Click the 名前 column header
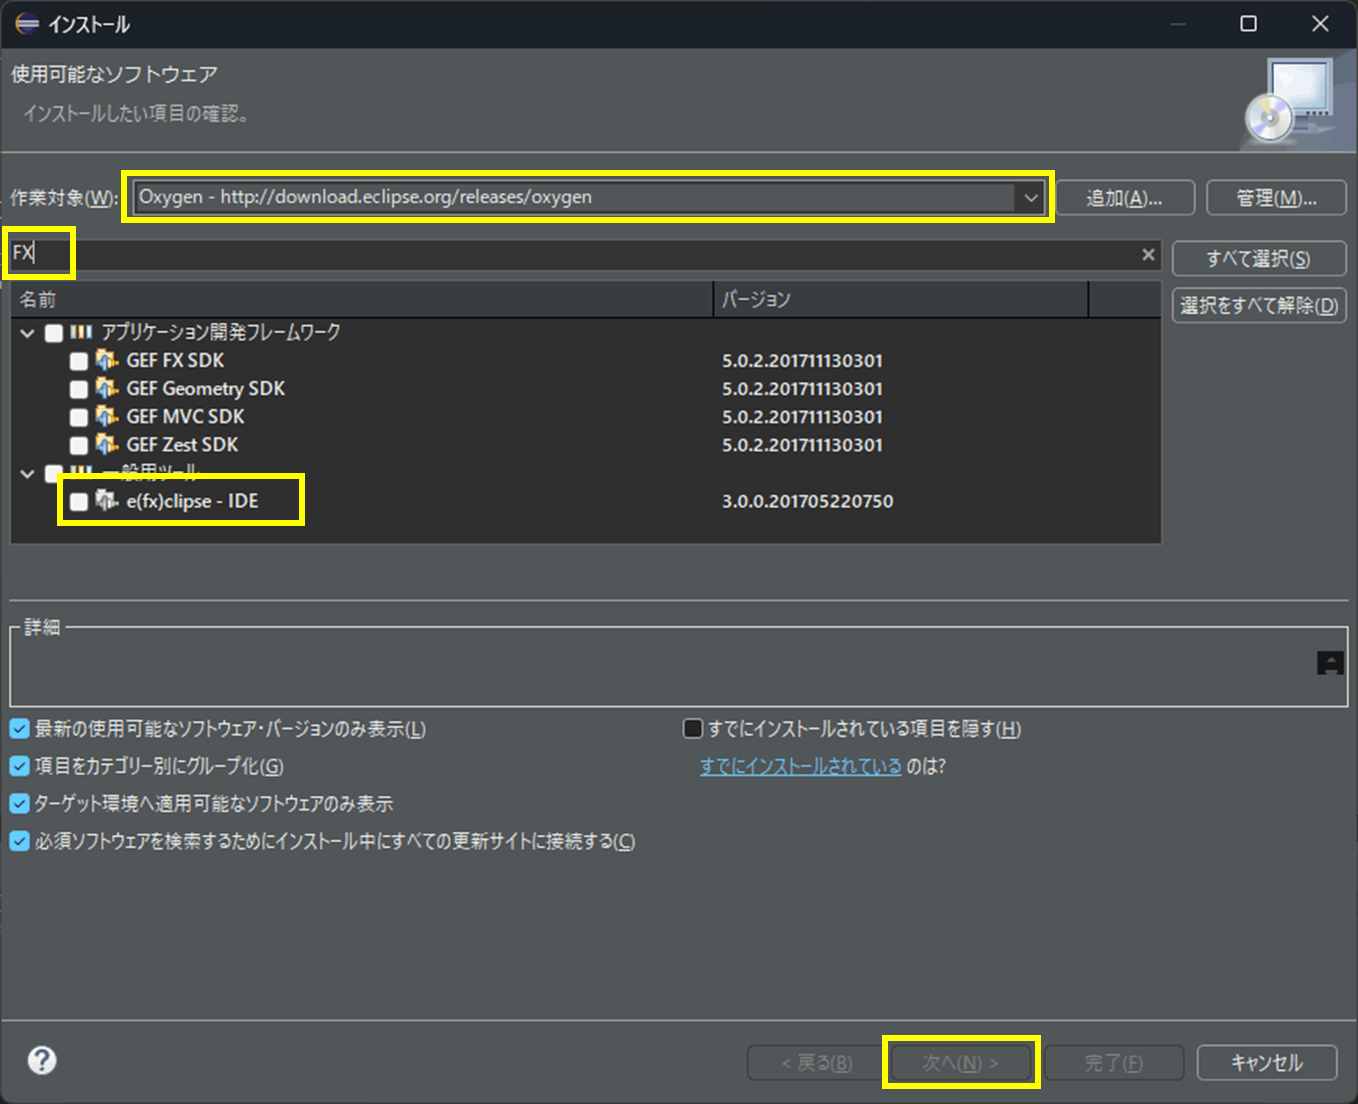 361,299
